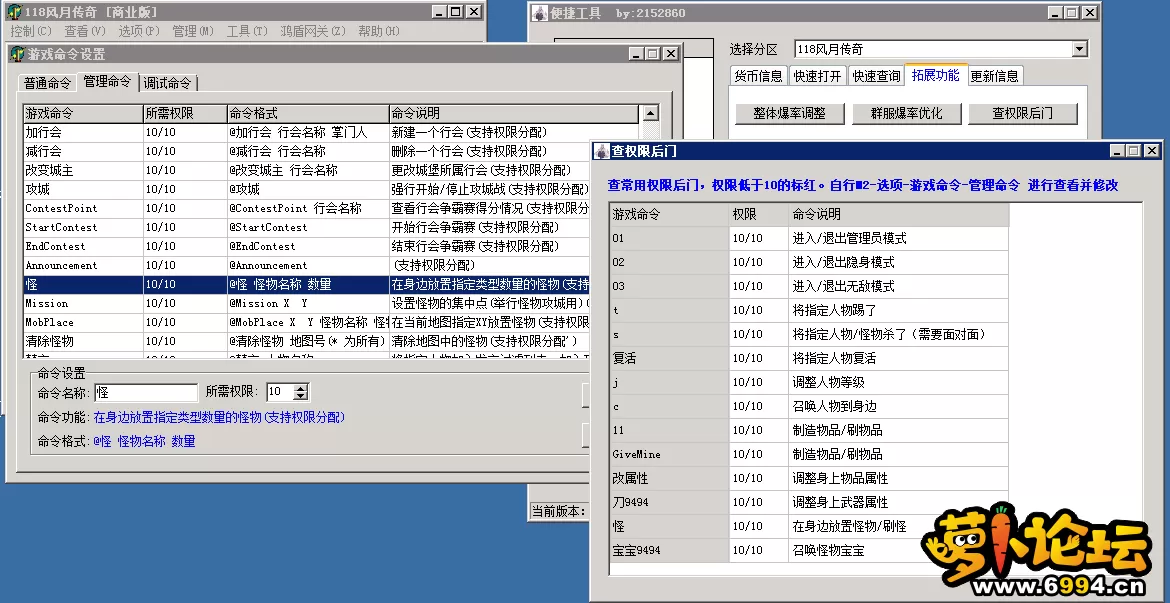Select the Mission command row

pos(307,303)
